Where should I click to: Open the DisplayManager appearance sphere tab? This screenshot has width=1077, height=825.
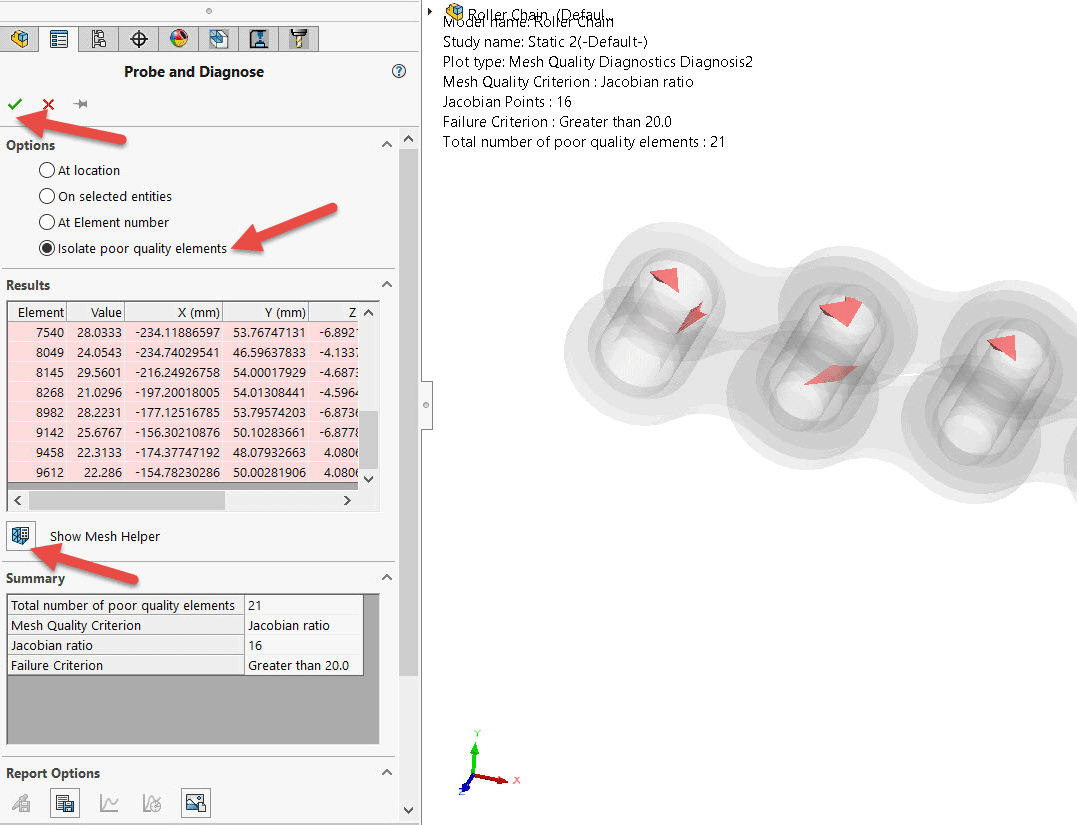point(179,39)
